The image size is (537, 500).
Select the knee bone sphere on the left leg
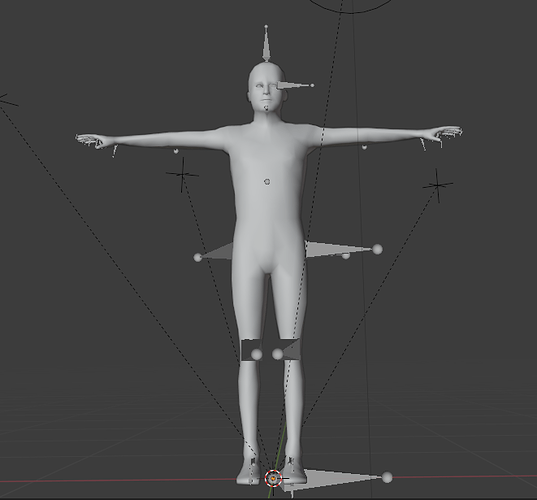[x=257, y=354]
